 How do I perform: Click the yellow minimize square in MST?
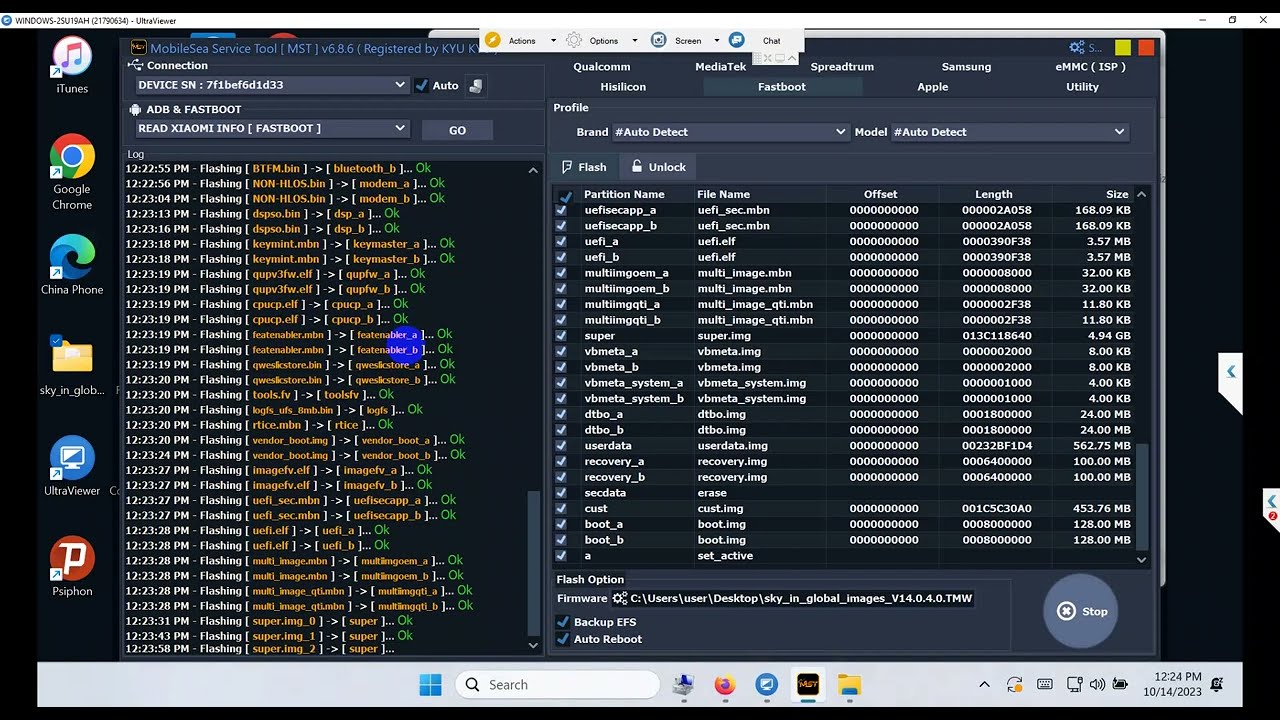click(1123, 47)
